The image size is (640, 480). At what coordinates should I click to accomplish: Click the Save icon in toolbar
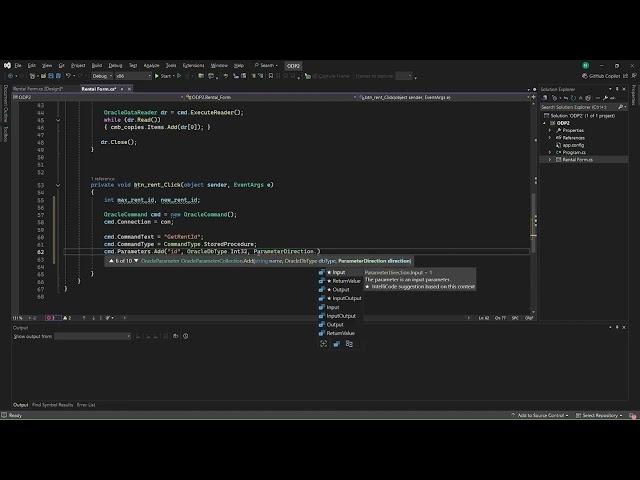tap(51, 76)
